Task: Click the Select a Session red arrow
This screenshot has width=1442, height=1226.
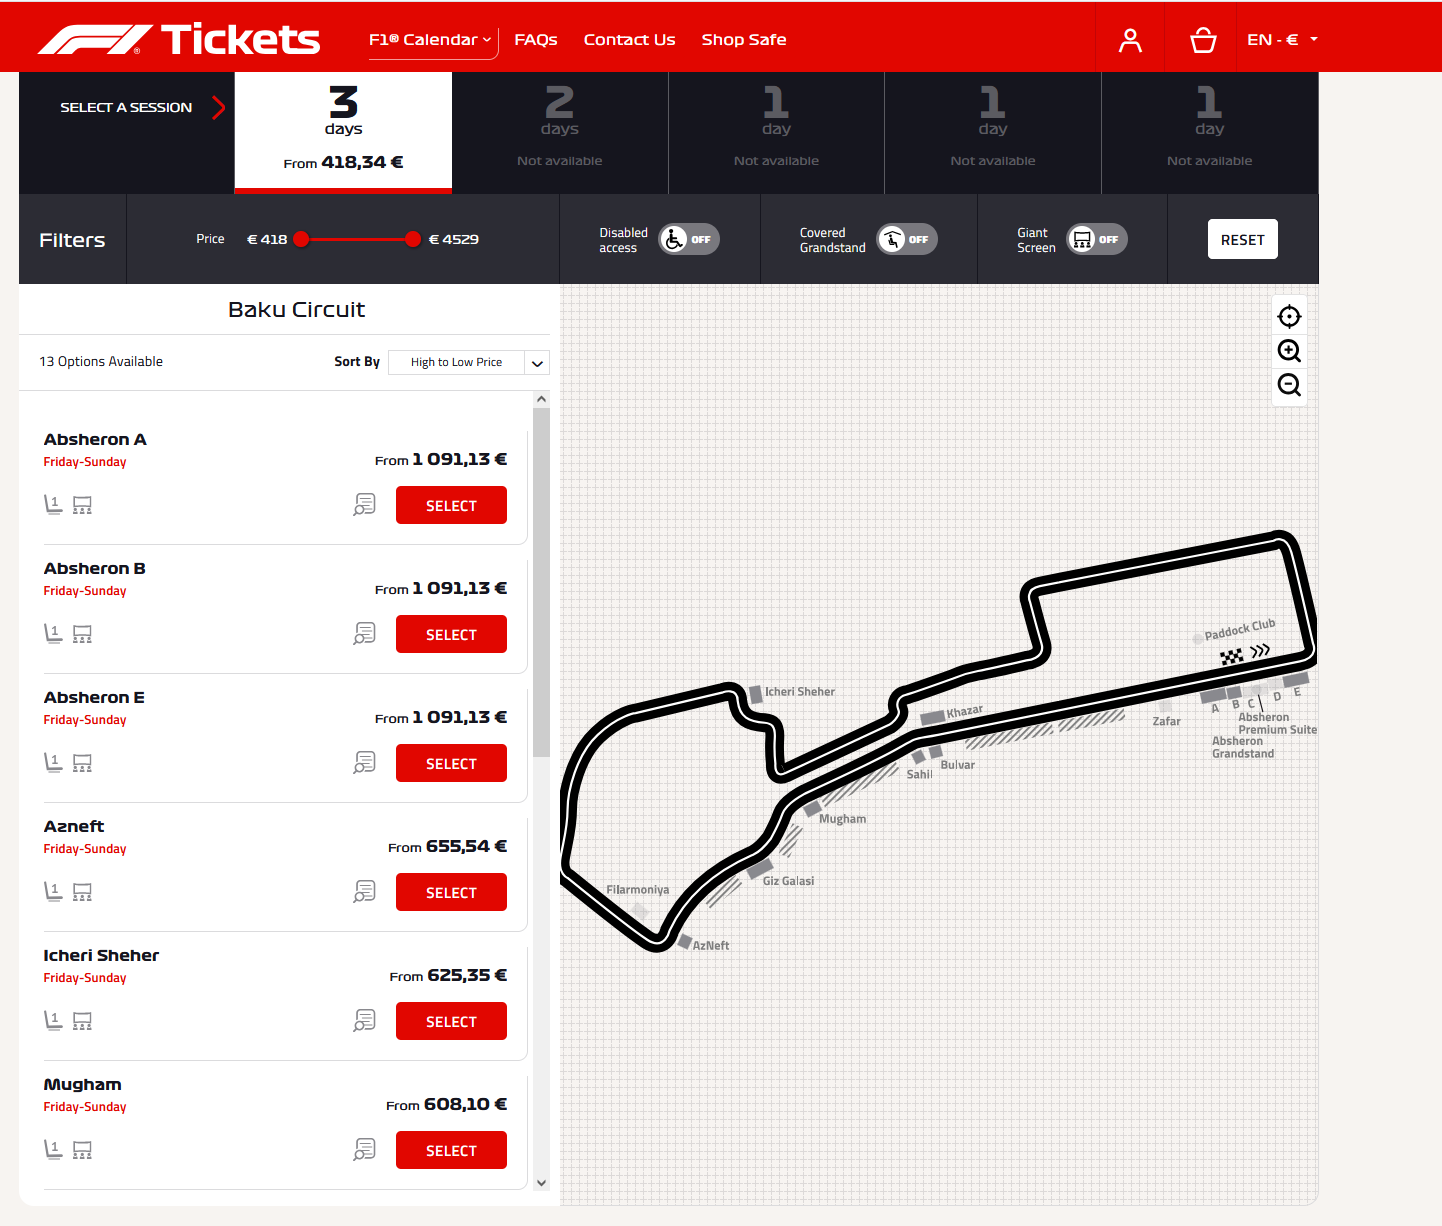Action: coord(219,107)
